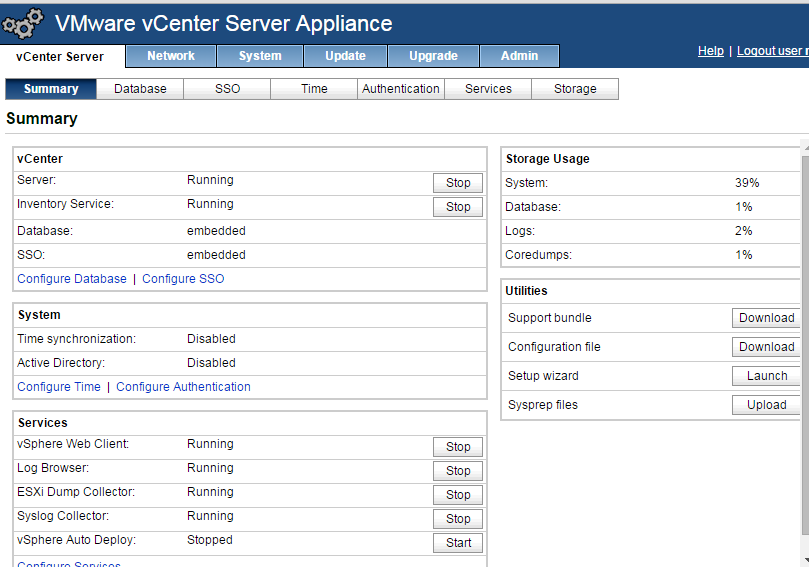This screenshot has height=567, width=809.
Task: Download the Support bundle
Action: pos(767,318)
